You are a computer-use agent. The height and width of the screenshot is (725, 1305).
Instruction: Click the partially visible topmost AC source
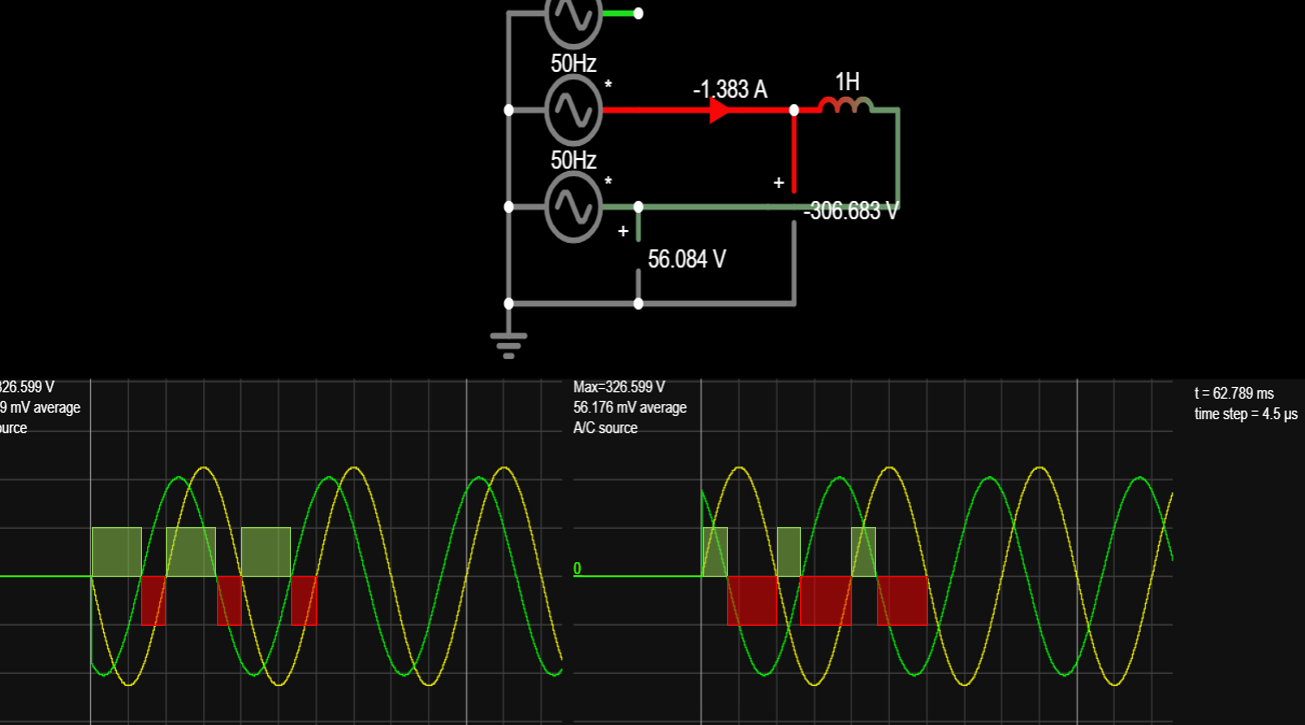pyautogui.click(x=573, y=14)
